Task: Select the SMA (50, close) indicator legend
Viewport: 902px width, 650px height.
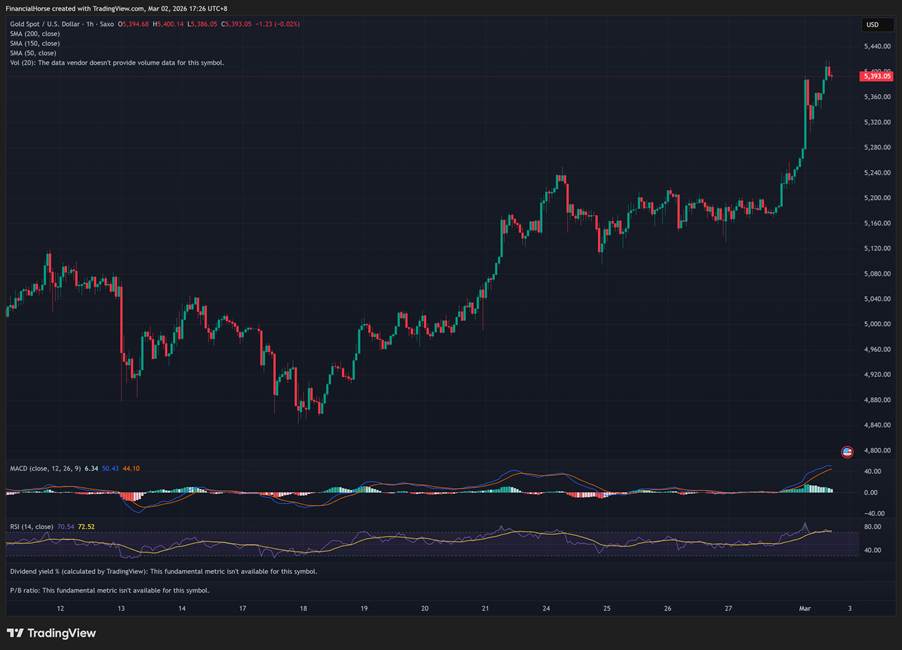Action: [33, 53]
